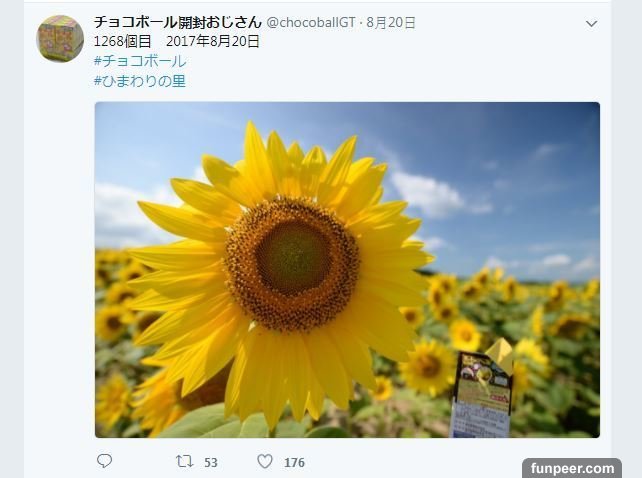
Task: Click the reply speech bubble icon
Action: click(104, 461)
